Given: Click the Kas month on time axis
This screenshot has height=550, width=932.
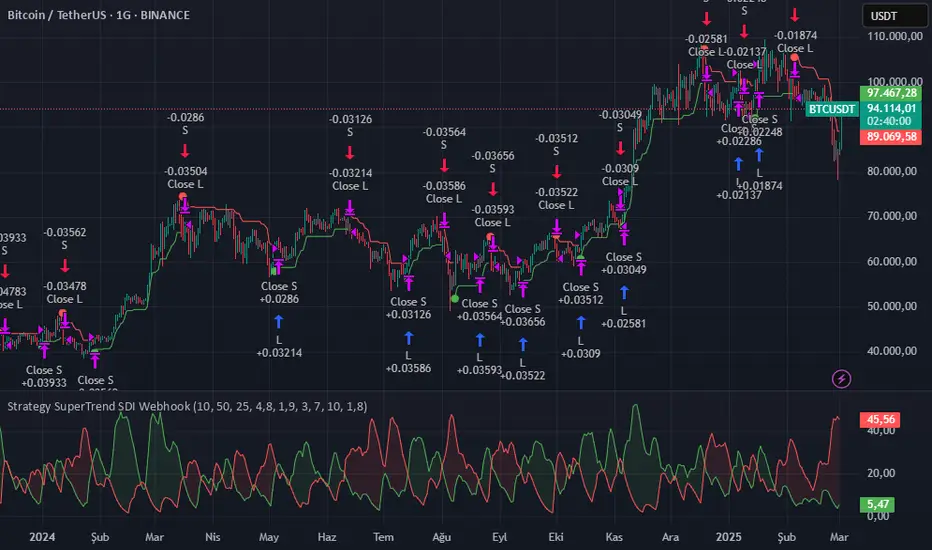Looking at the screenshot, I should pos(614,537).
